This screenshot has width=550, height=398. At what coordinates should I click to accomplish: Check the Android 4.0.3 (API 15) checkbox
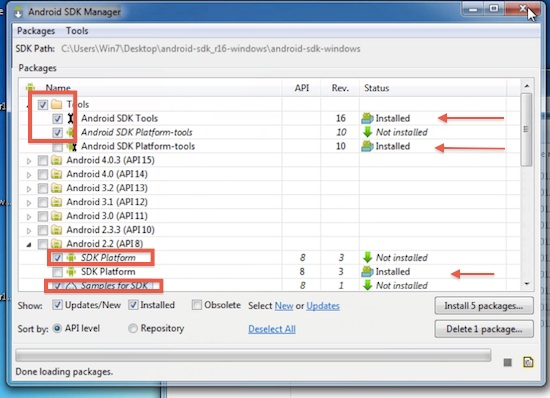pyautogui.click(x=43, y=161)
